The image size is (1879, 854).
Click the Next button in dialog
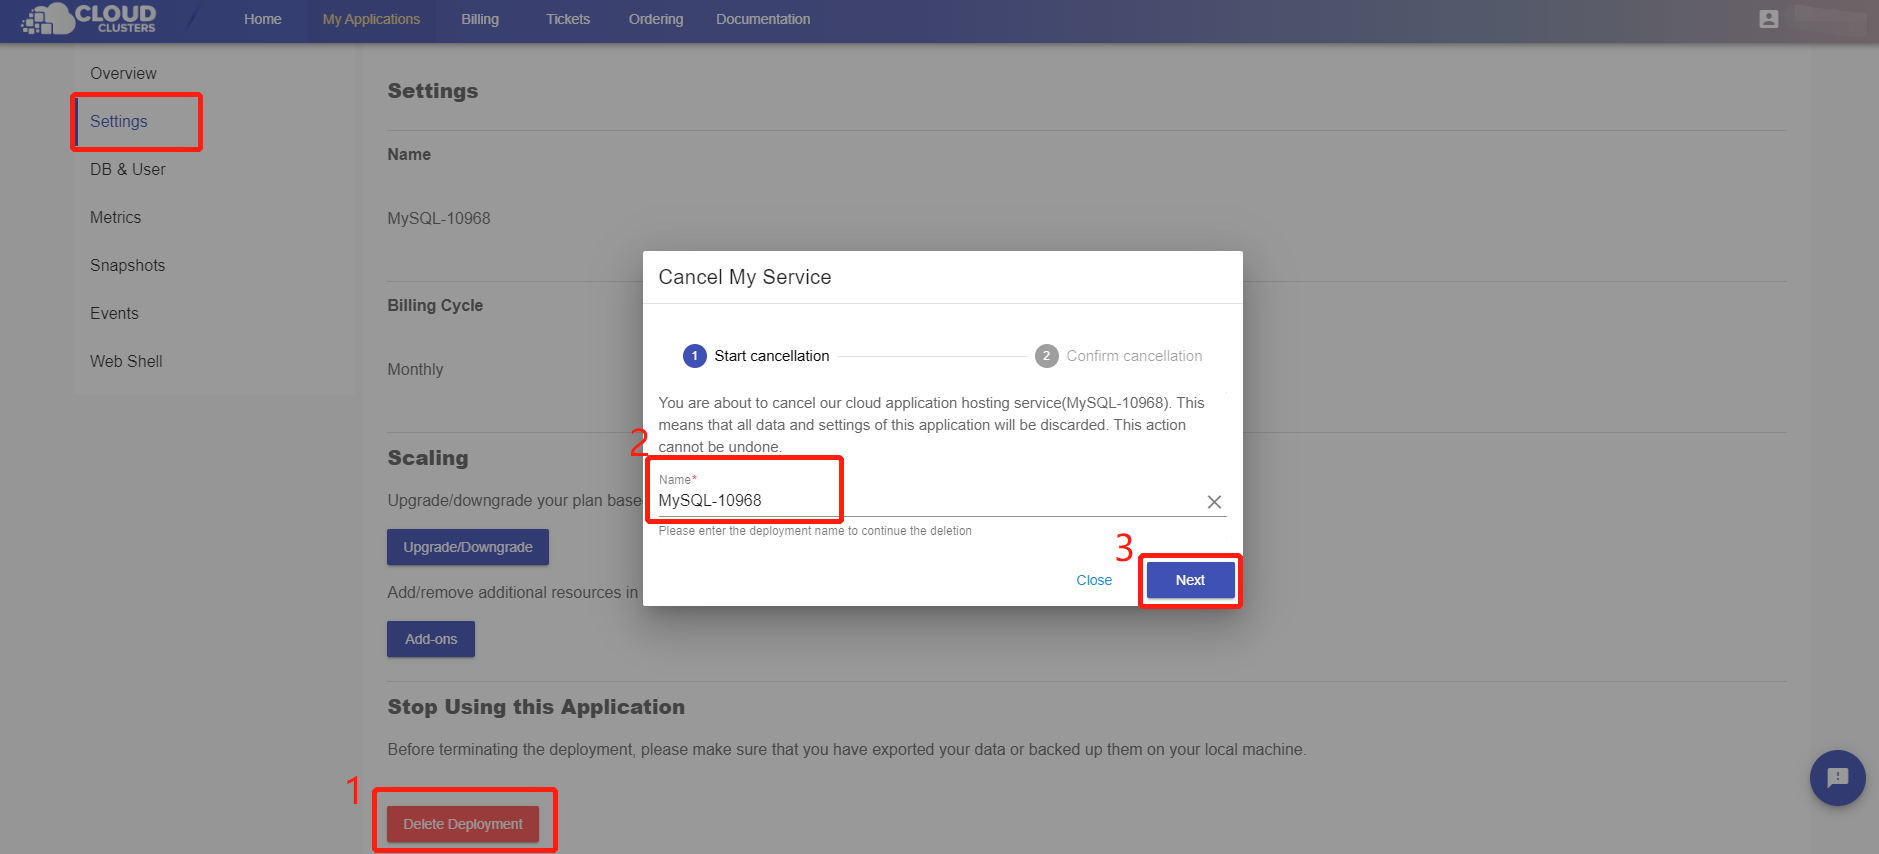click(1190, 580)
